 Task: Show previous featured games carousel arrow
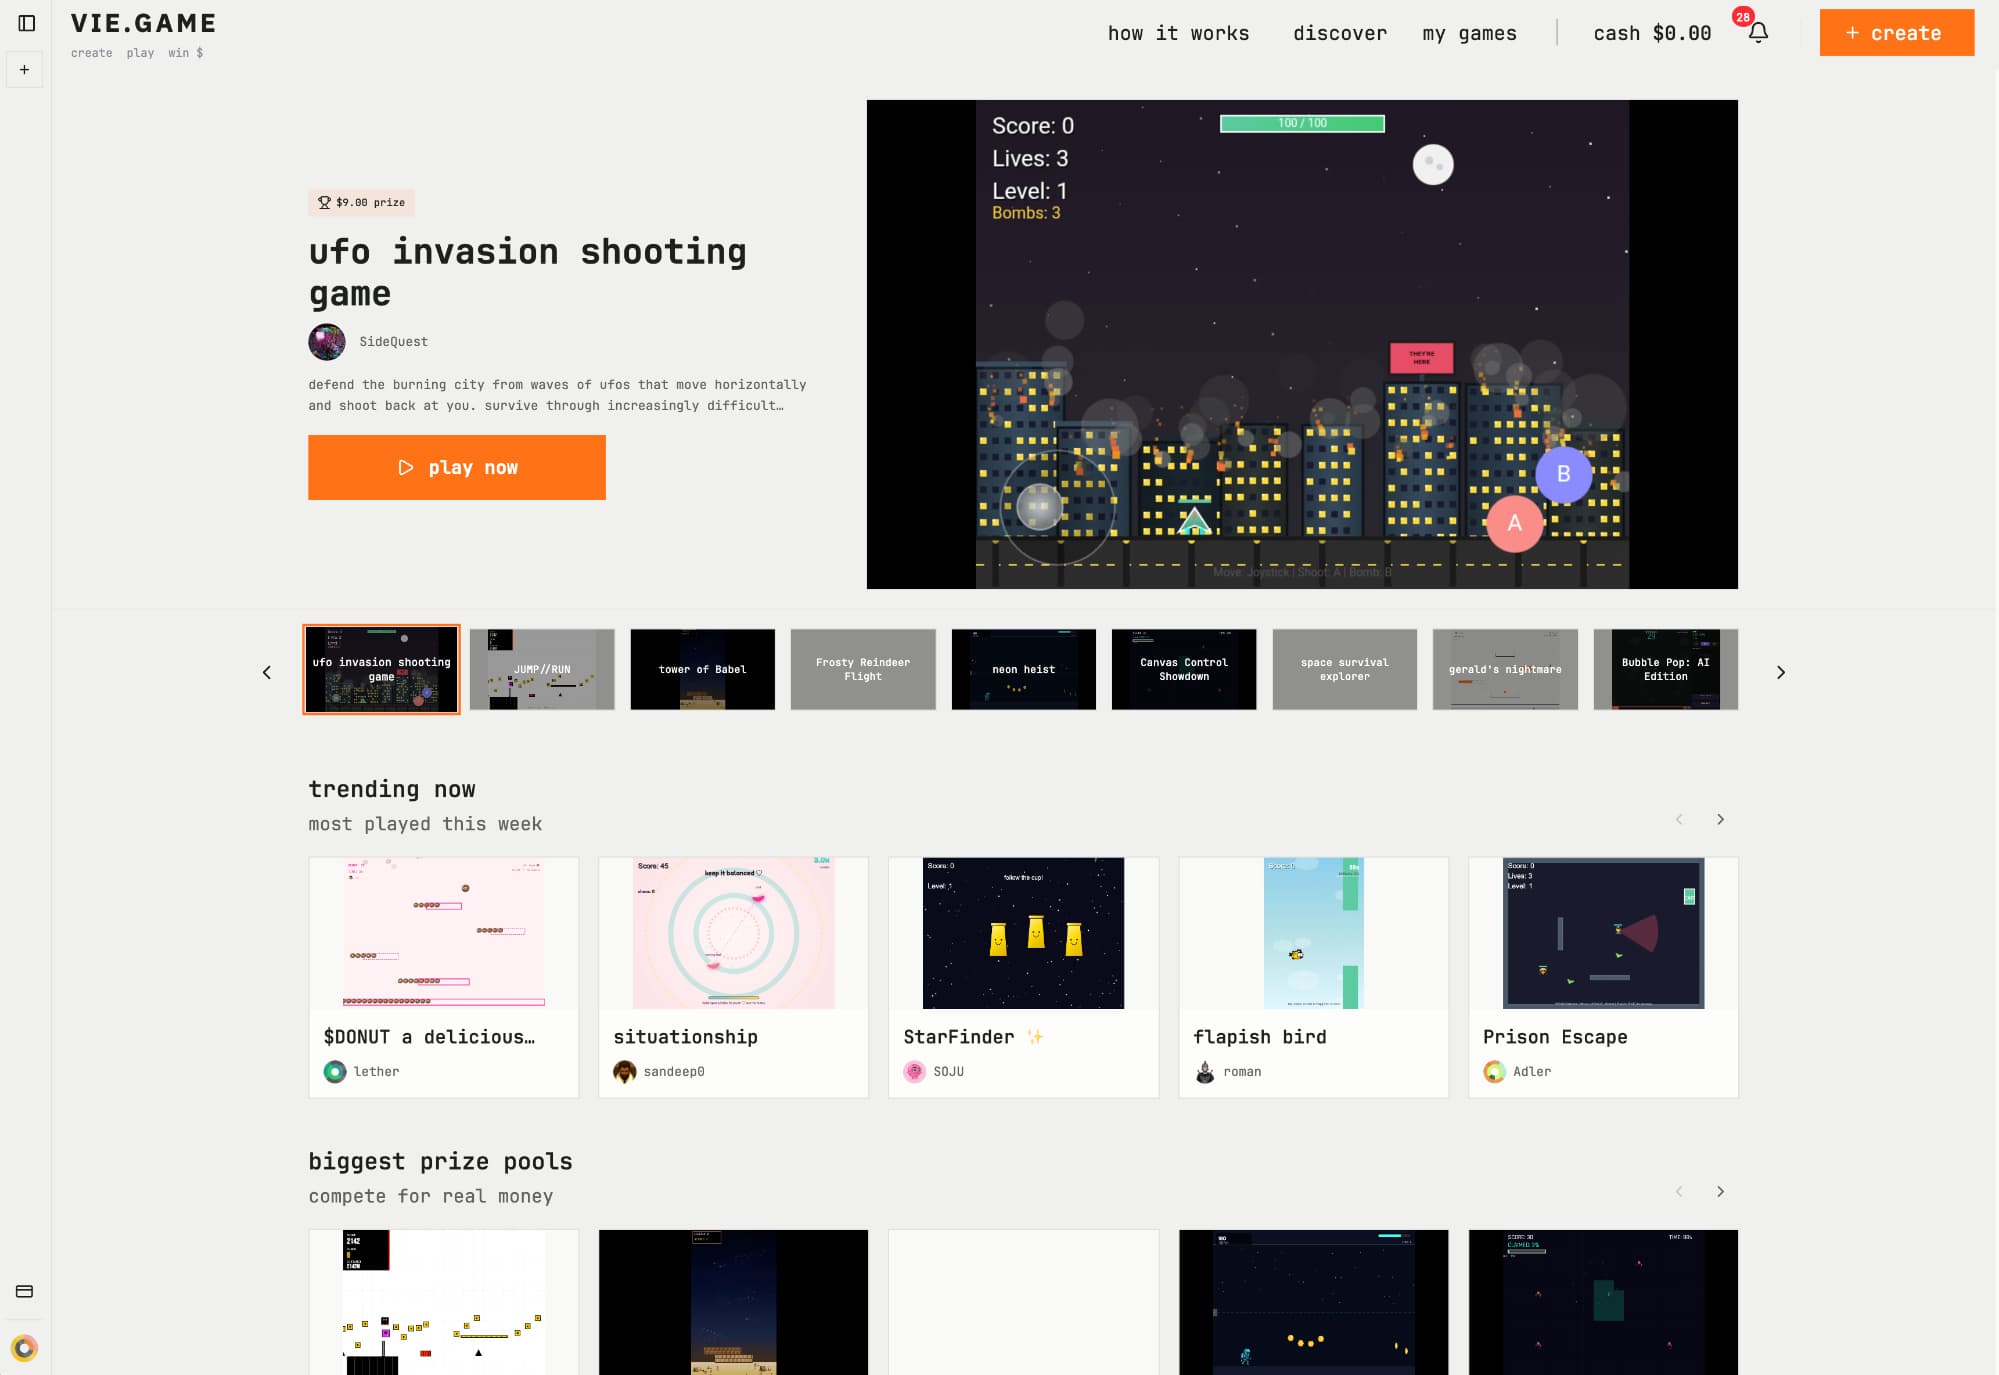click(x=267, y=672)
